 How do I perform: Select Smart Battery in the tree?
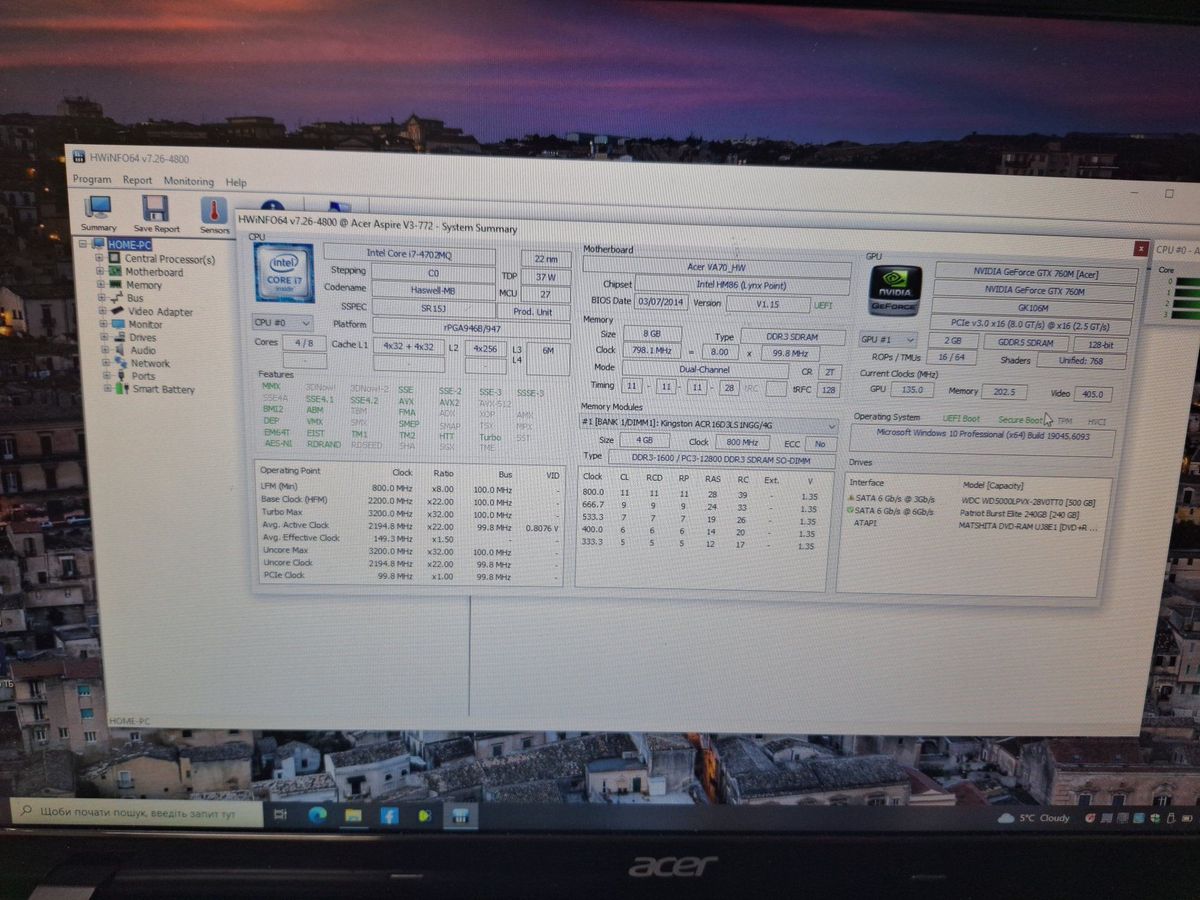click(163, 389)
